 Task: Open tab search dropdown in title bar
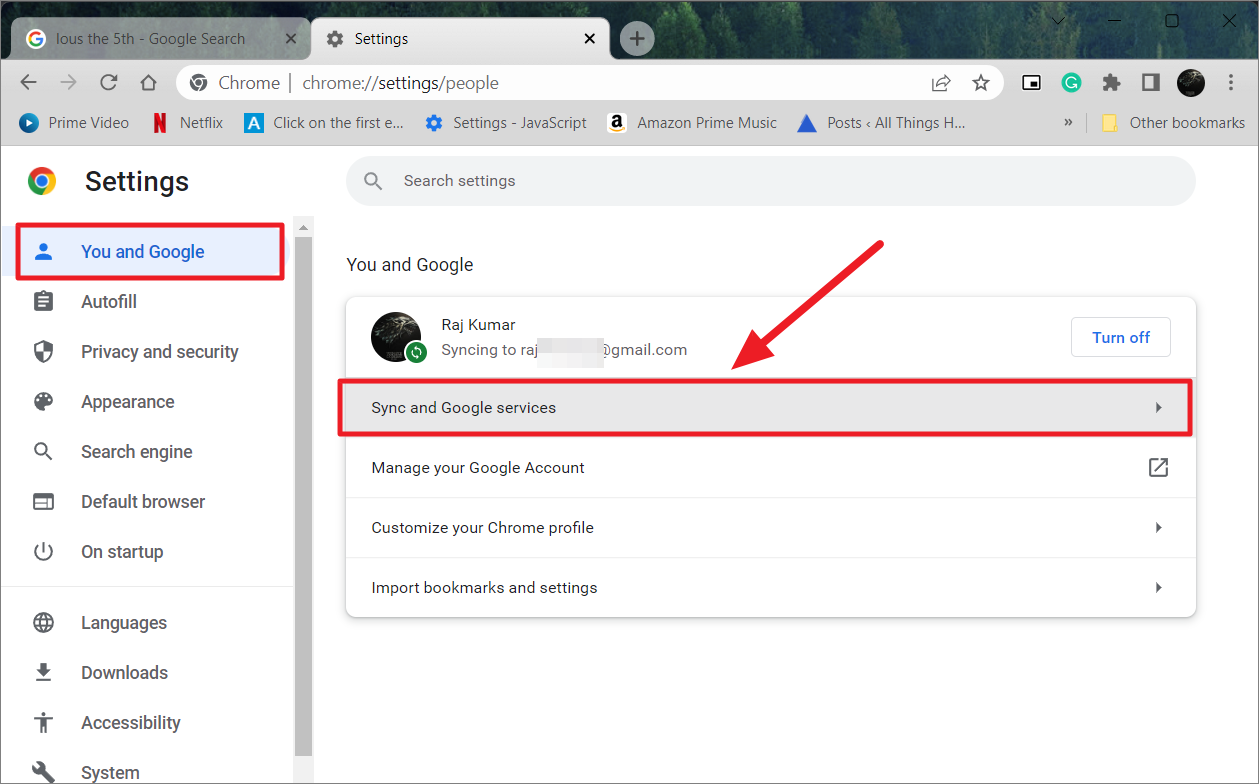(1058, 20)
